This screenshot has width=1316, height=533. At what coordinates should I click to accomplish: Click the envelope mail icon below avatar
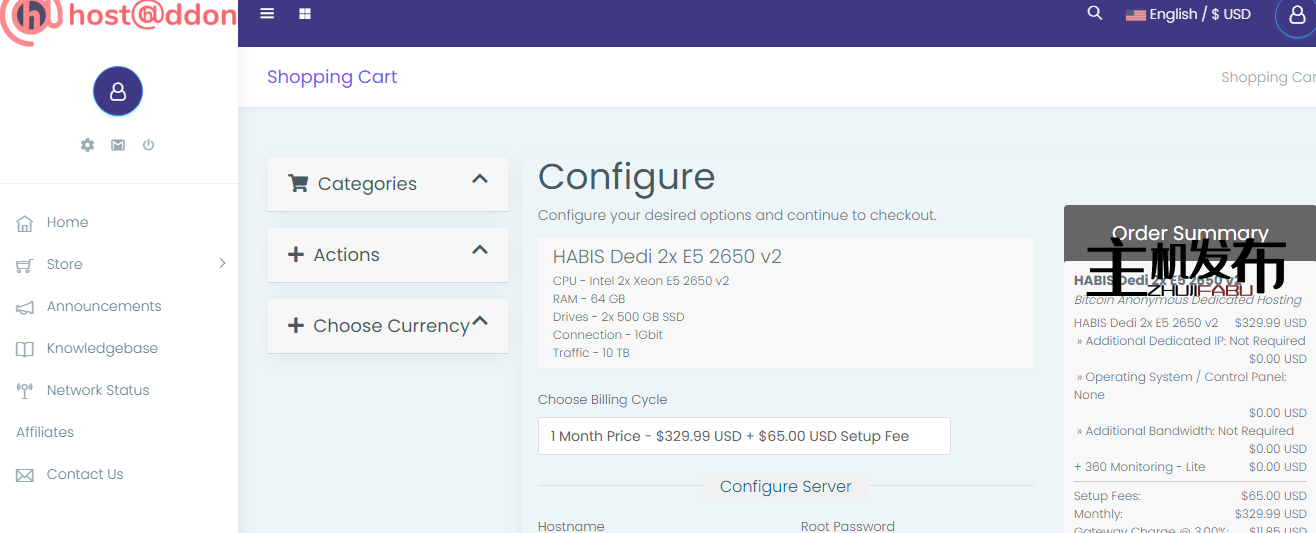[x=118, y=145]
